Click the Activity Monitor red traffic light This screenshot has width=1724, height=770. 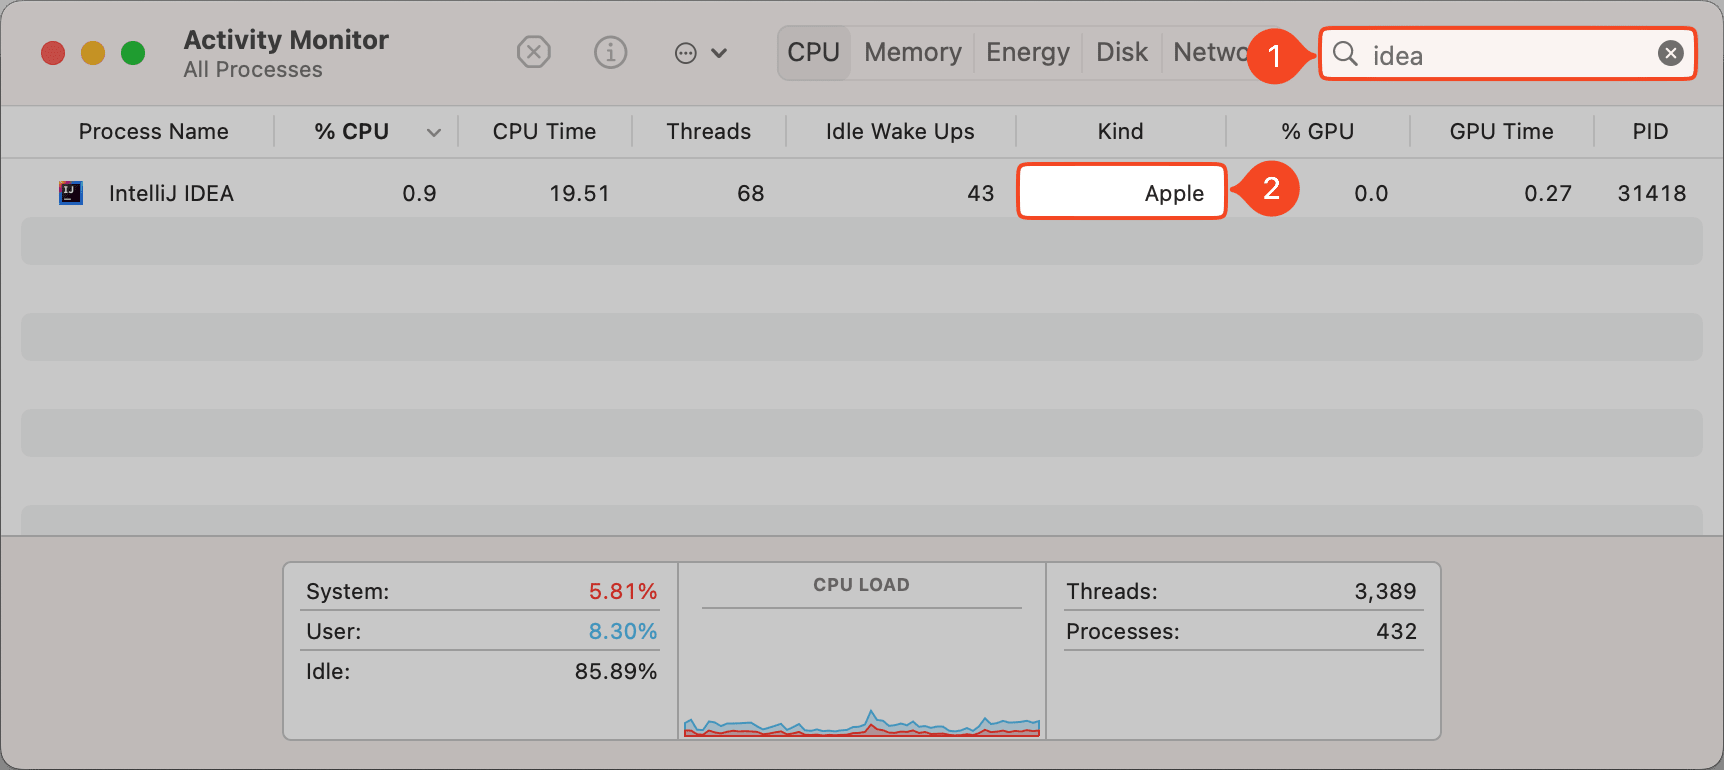point(53,52)
